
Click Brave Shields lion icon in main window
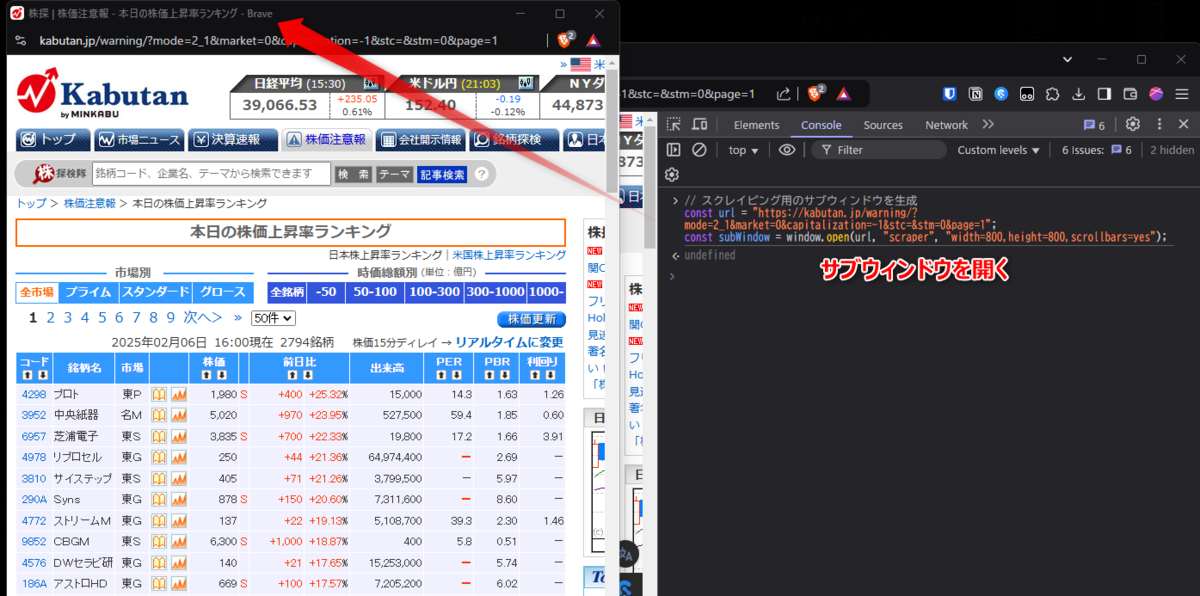pos(815,93)
